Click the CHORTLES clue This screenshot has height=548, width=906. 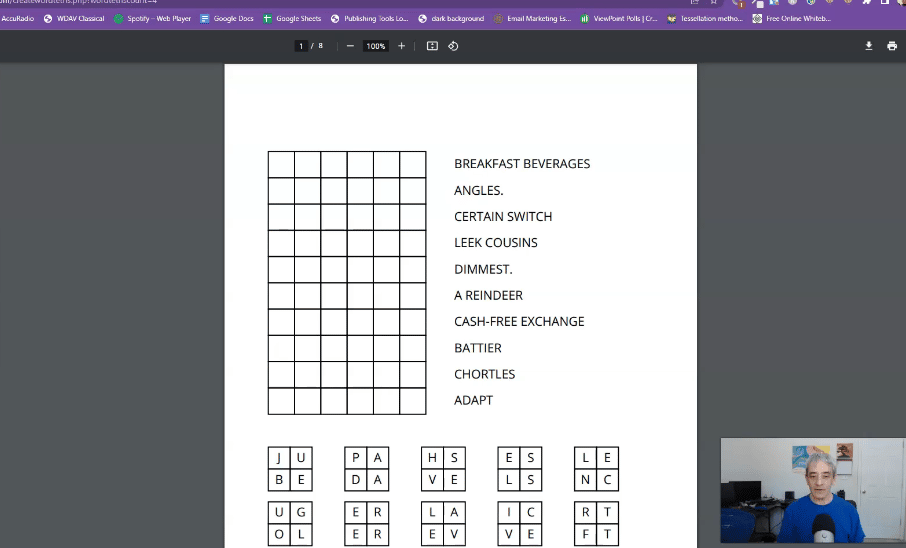click(x=484, y=374)
